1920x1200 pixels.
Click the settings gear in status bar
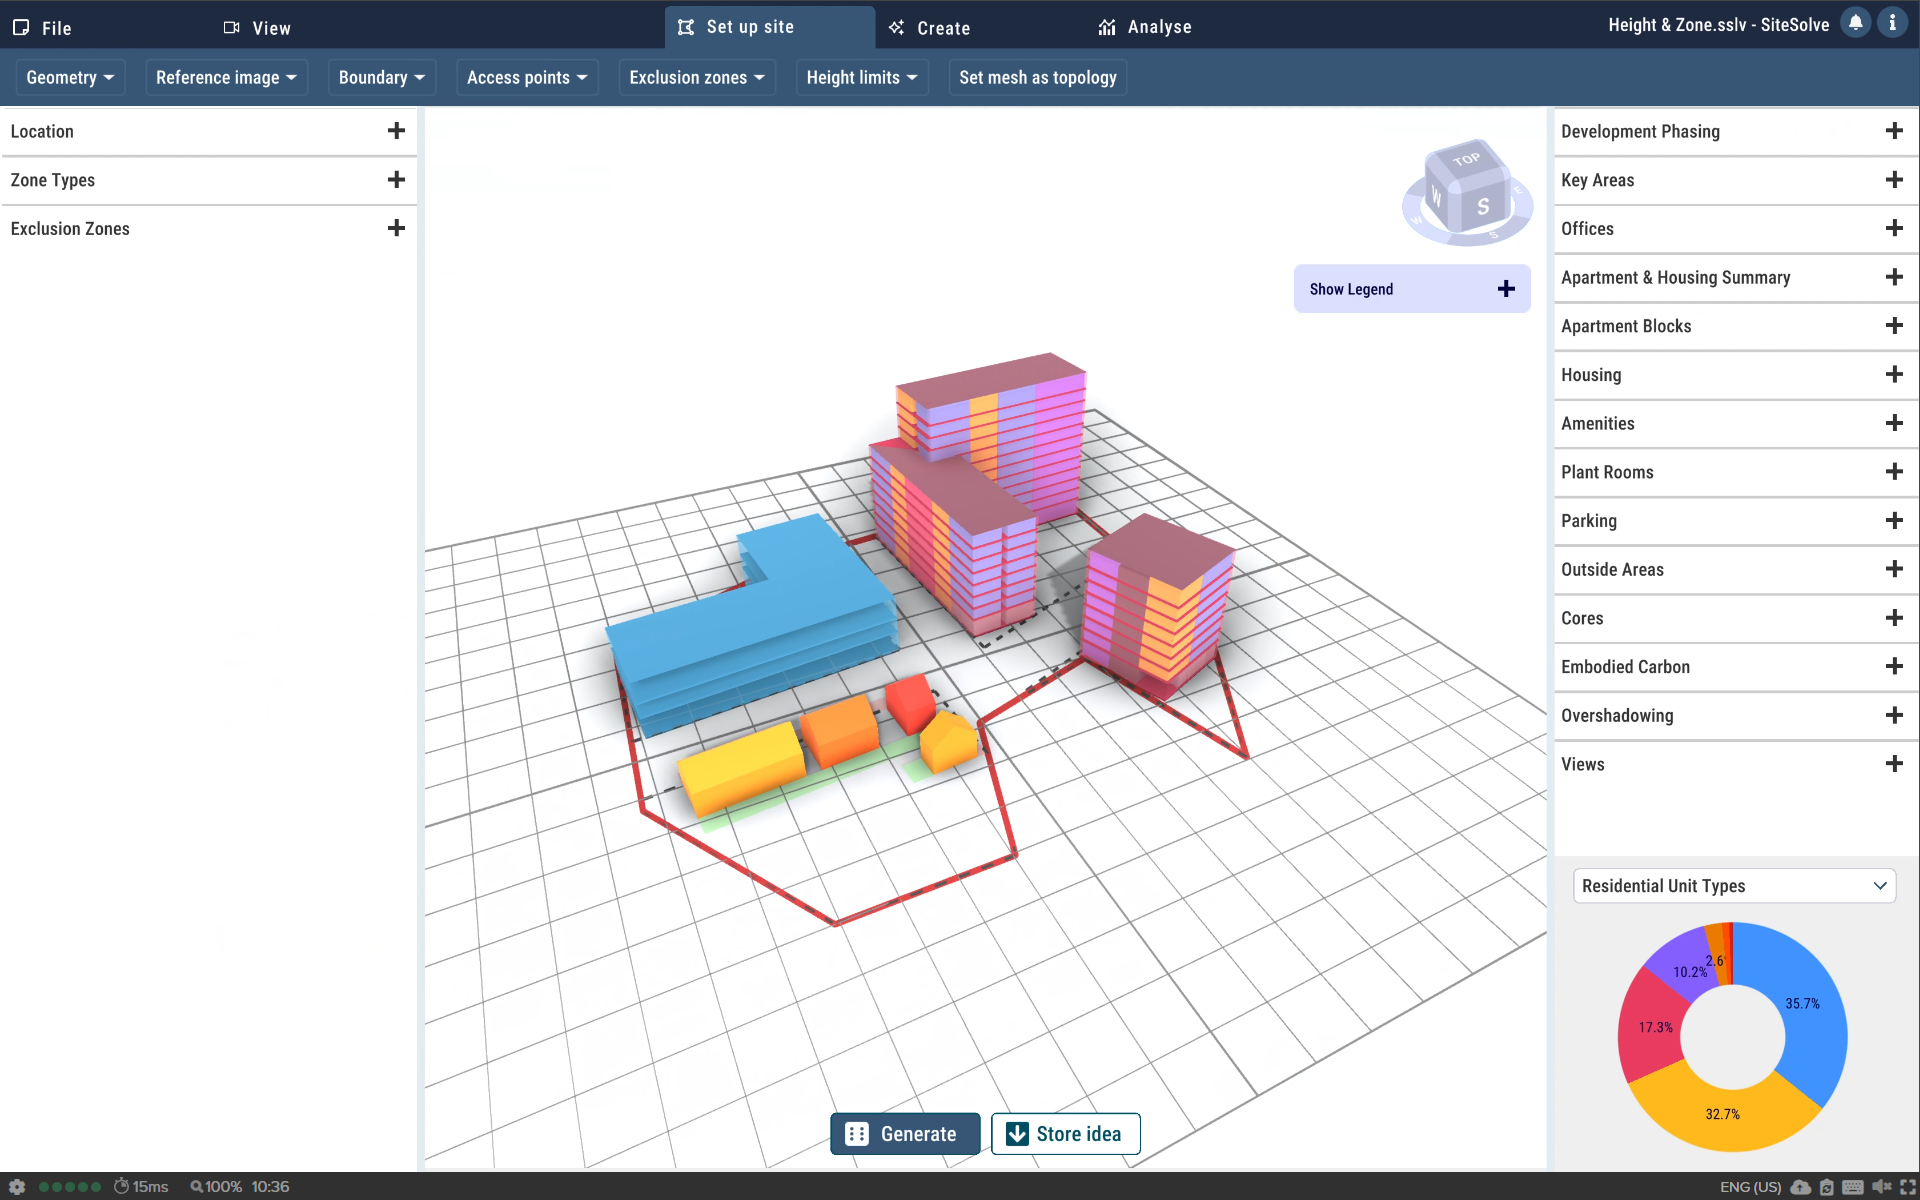tap(17, 1186)
